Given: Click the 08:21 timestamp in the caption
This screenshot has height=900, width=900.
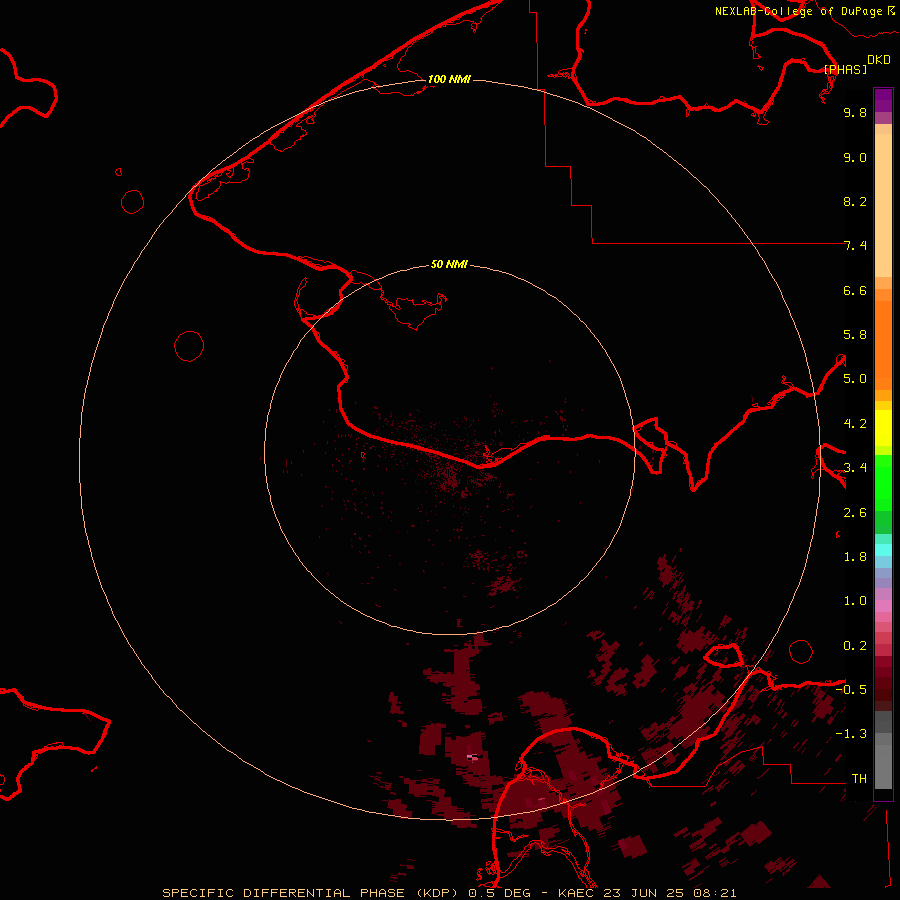Looking at the screenshot, I should [715, 893].
